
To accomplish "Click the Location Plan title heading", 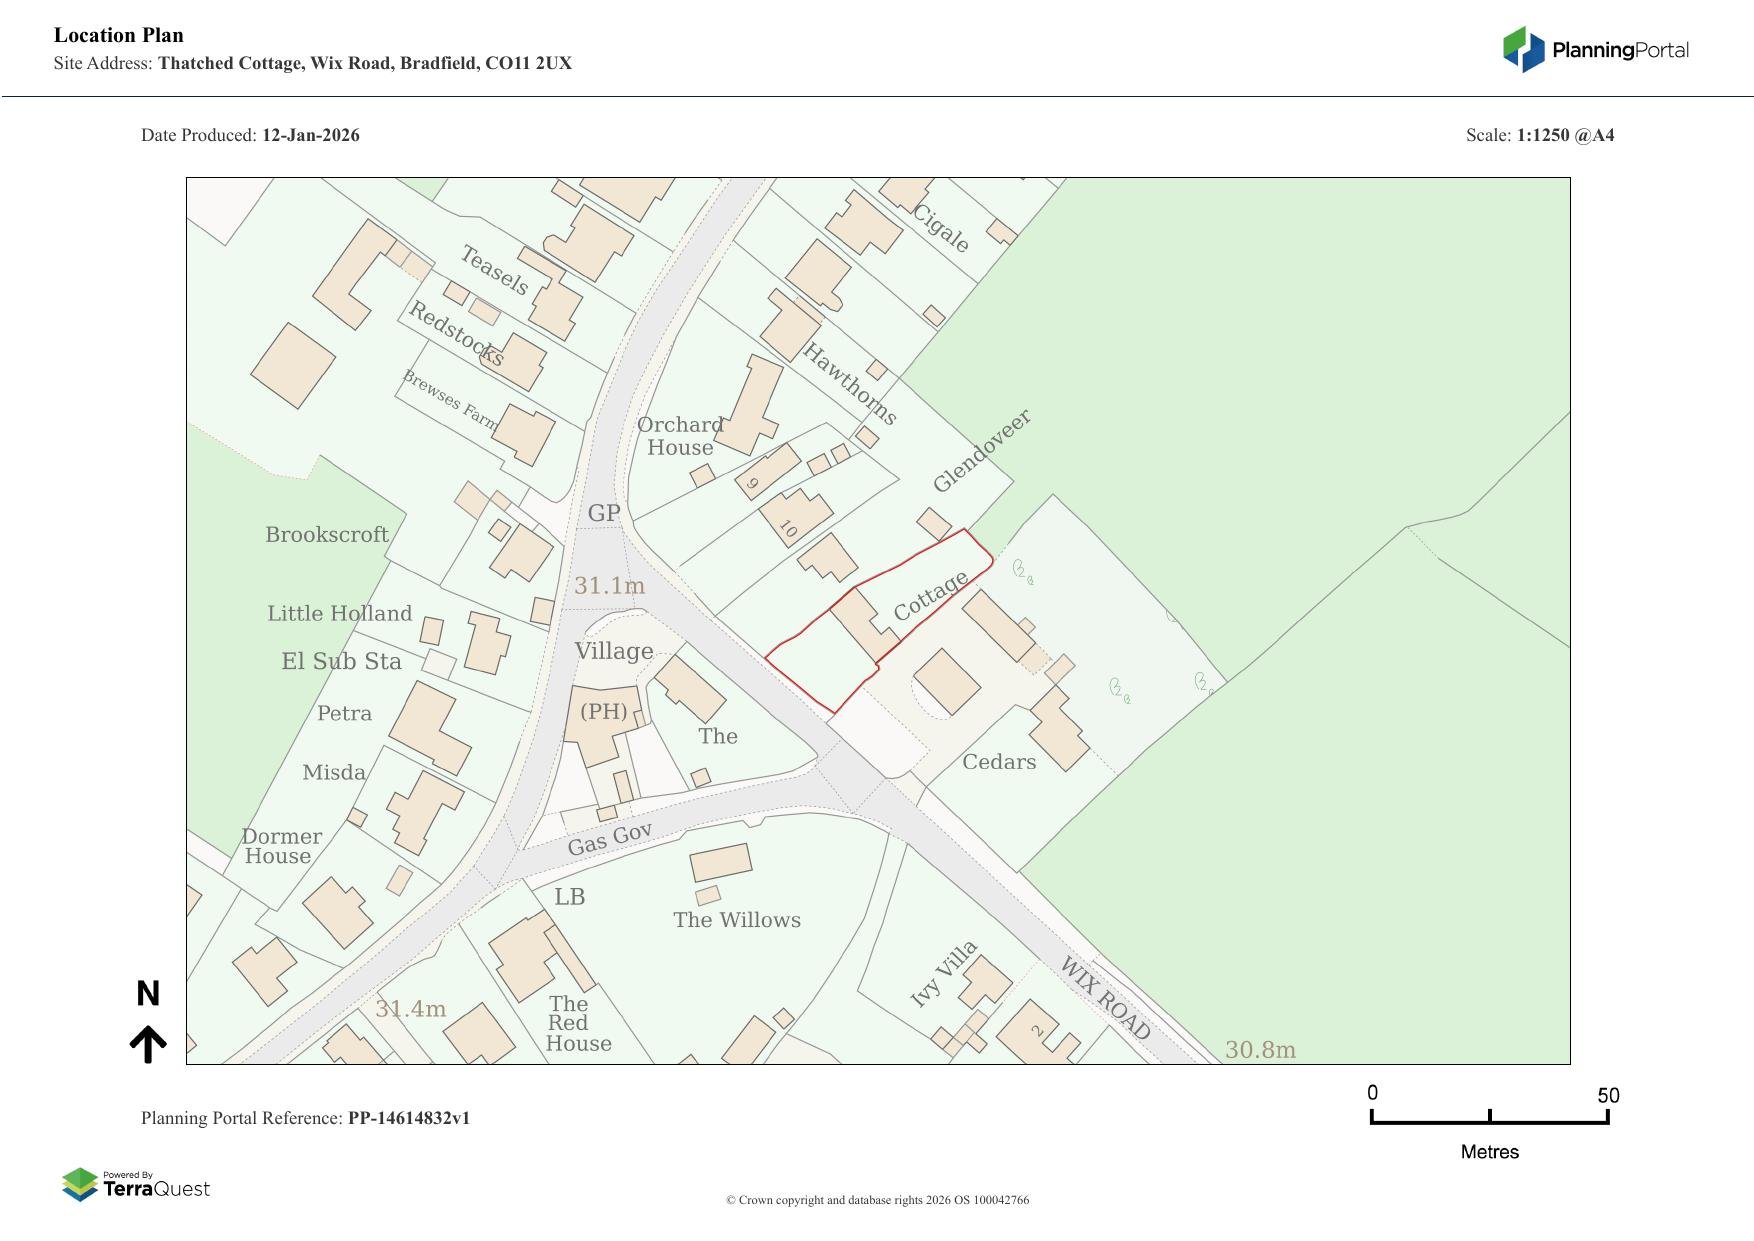I will [119, 35].
